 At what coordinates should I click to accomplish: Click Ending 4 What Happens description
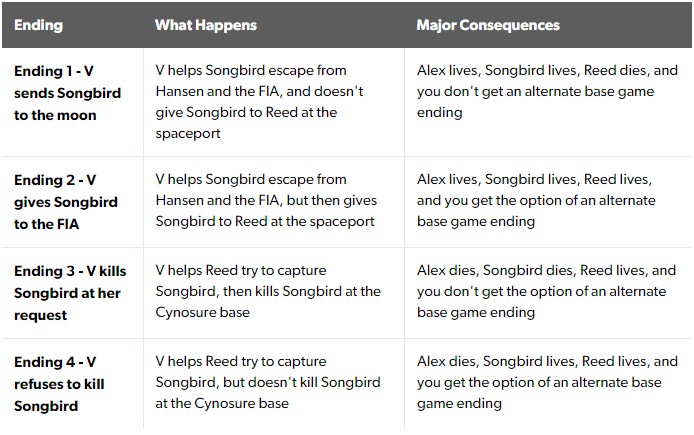point(268,382)
